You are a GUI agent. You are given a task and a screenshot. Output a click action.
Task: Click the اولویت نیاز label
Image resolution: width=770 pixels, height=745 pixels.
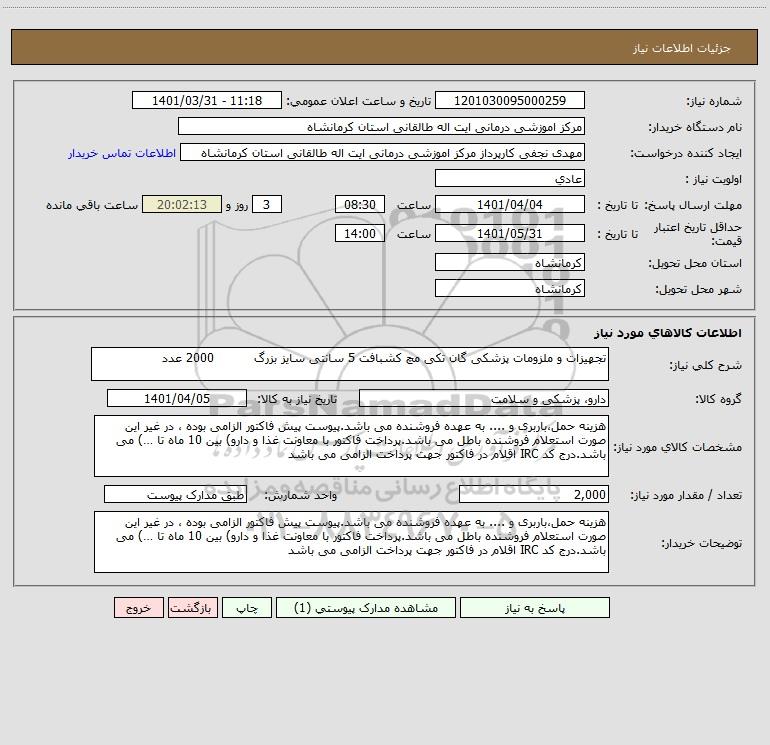tap(714, 179)
